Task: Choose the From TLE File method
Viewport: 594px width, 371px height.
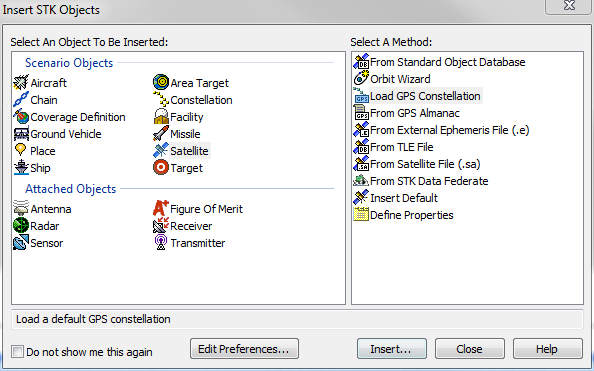Action: 393,147
